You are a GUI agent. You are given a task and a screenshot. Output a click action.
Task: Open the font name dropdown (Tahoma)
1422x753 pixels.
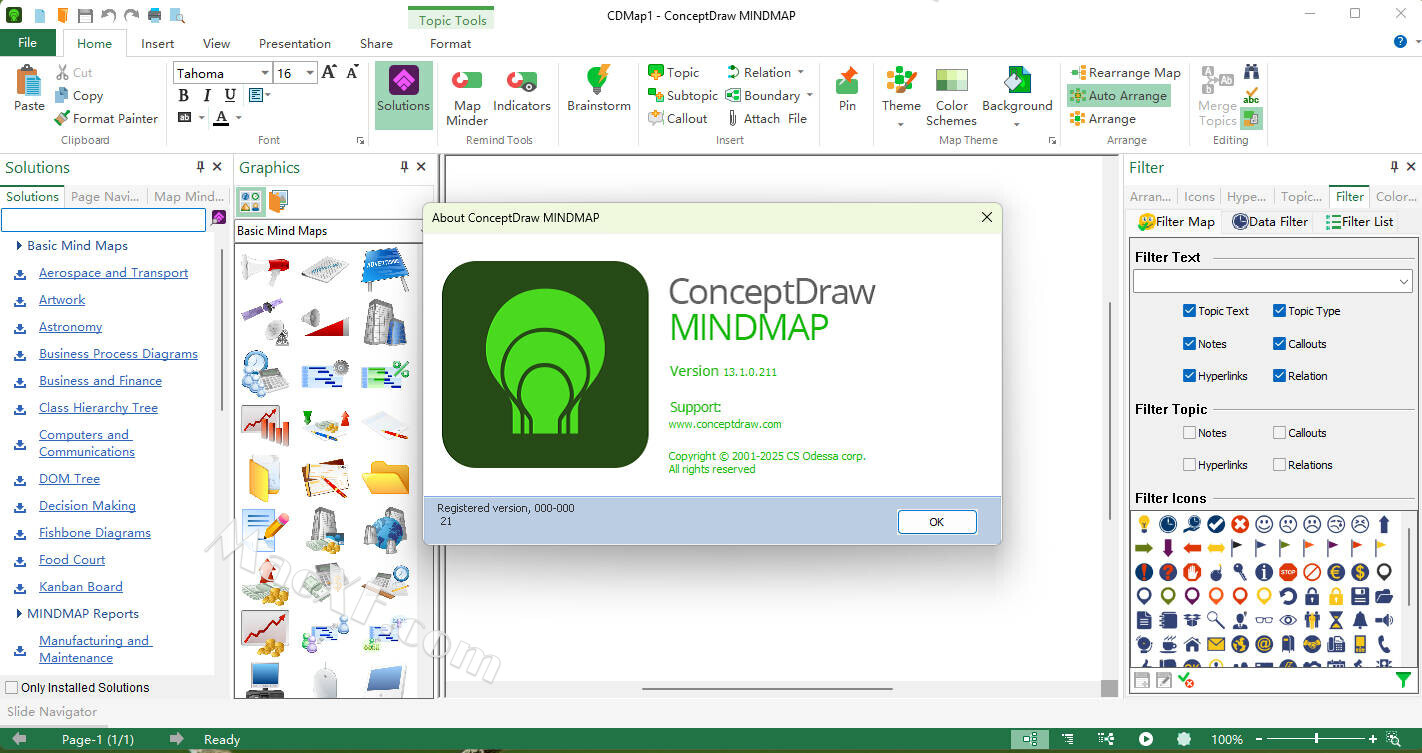[x=265, y=73]
